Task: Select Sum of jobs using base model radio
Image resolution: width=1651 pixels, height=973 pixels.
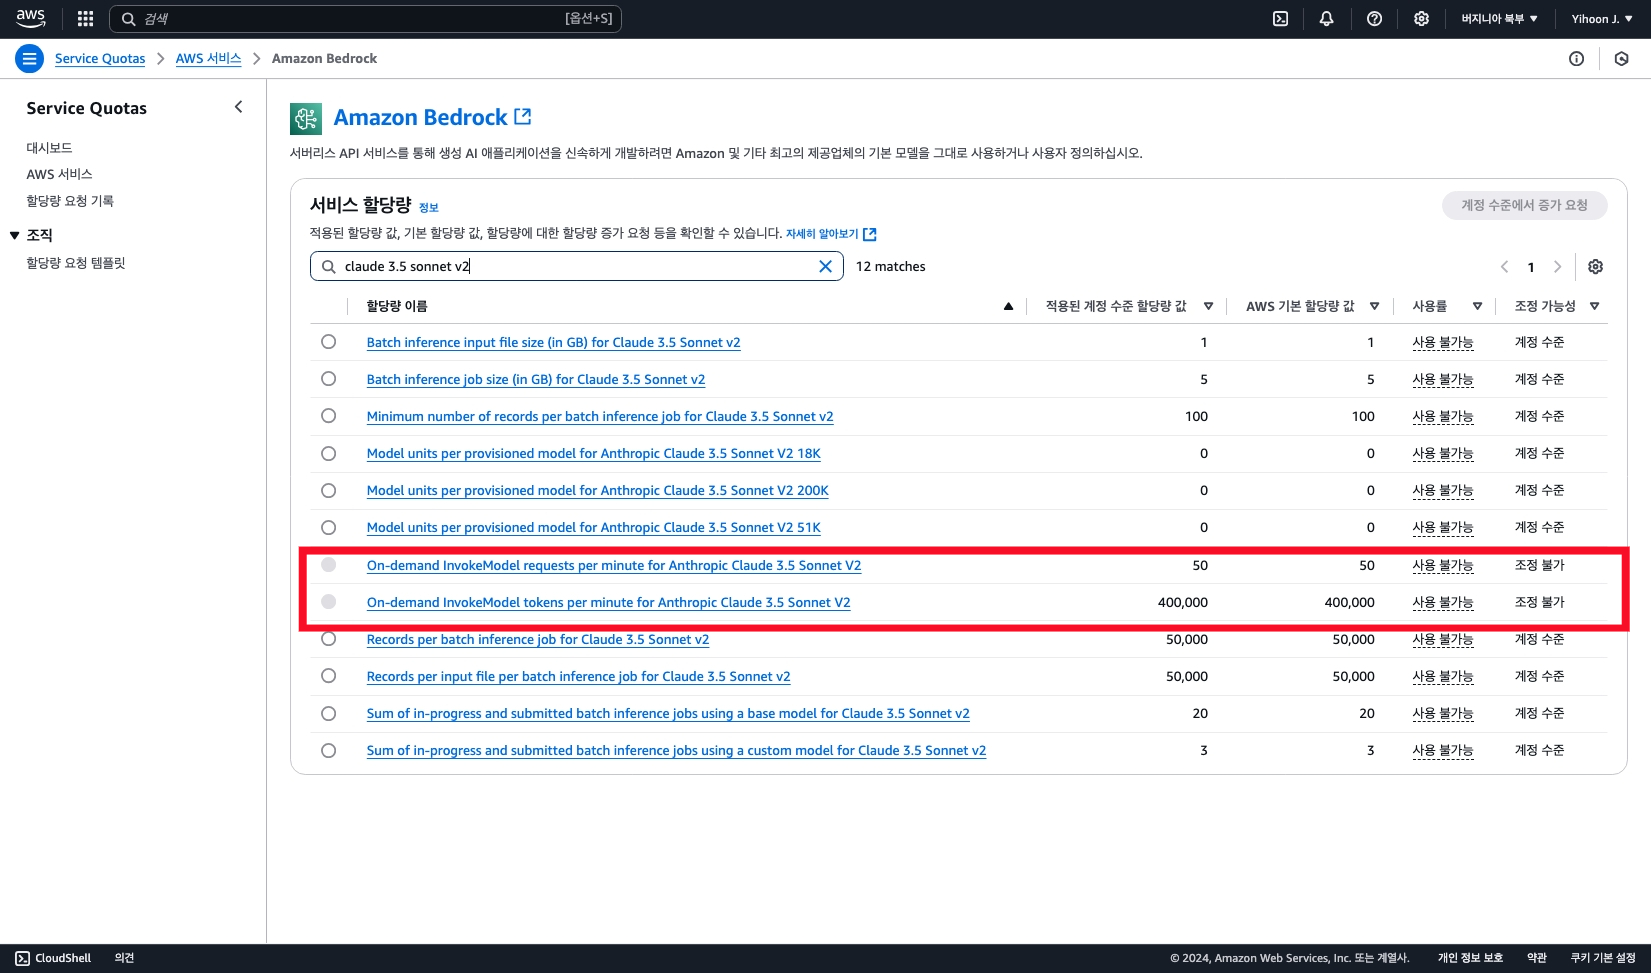Action: pyautogui.click(x=328, y=713)
